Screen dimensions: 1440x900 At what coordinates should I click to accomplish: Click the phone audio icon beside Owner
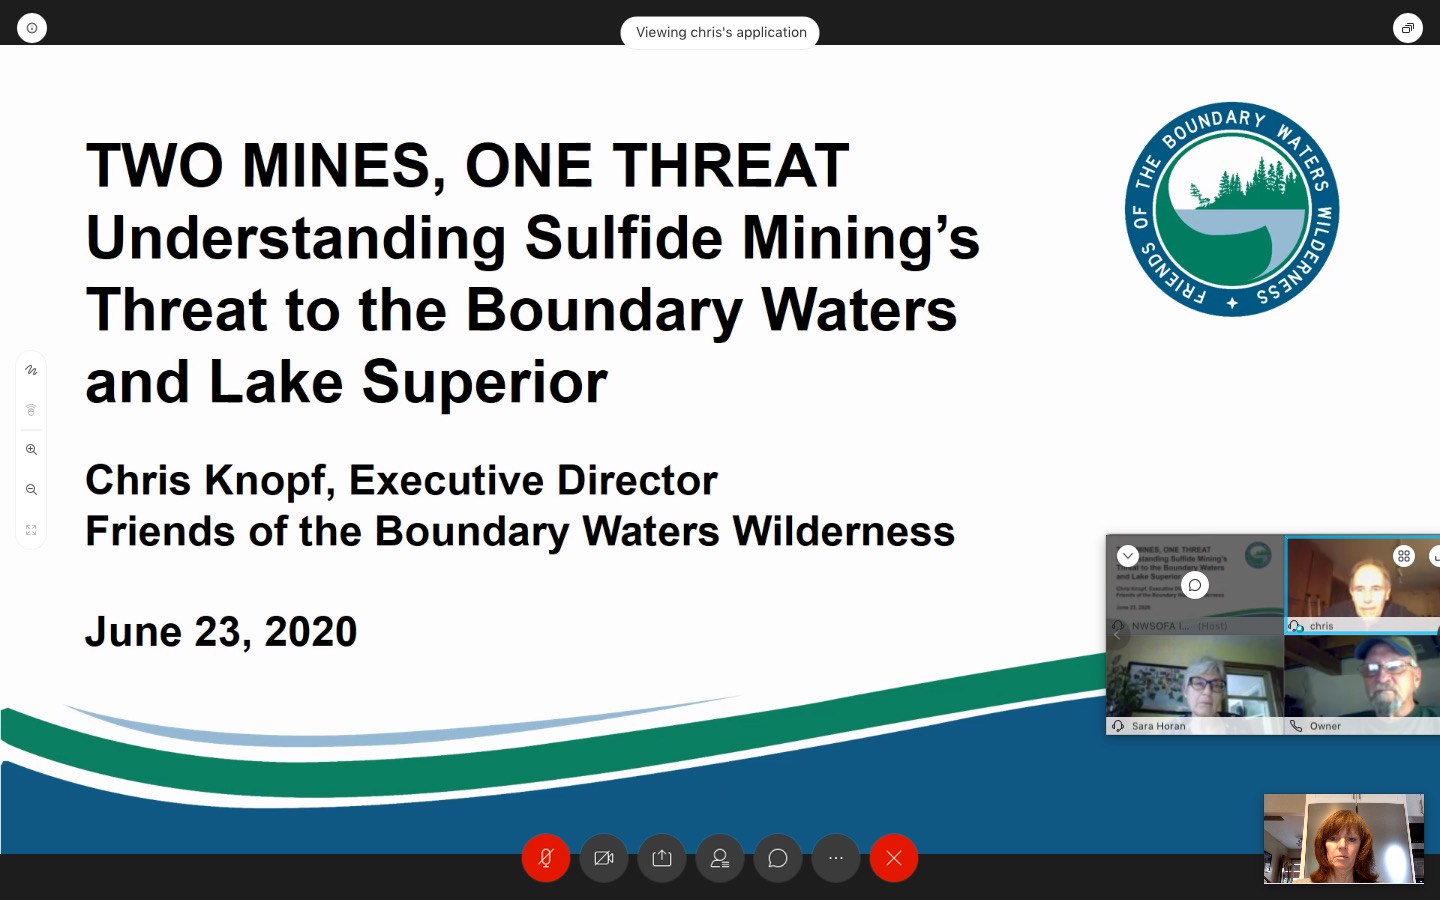1296,726
